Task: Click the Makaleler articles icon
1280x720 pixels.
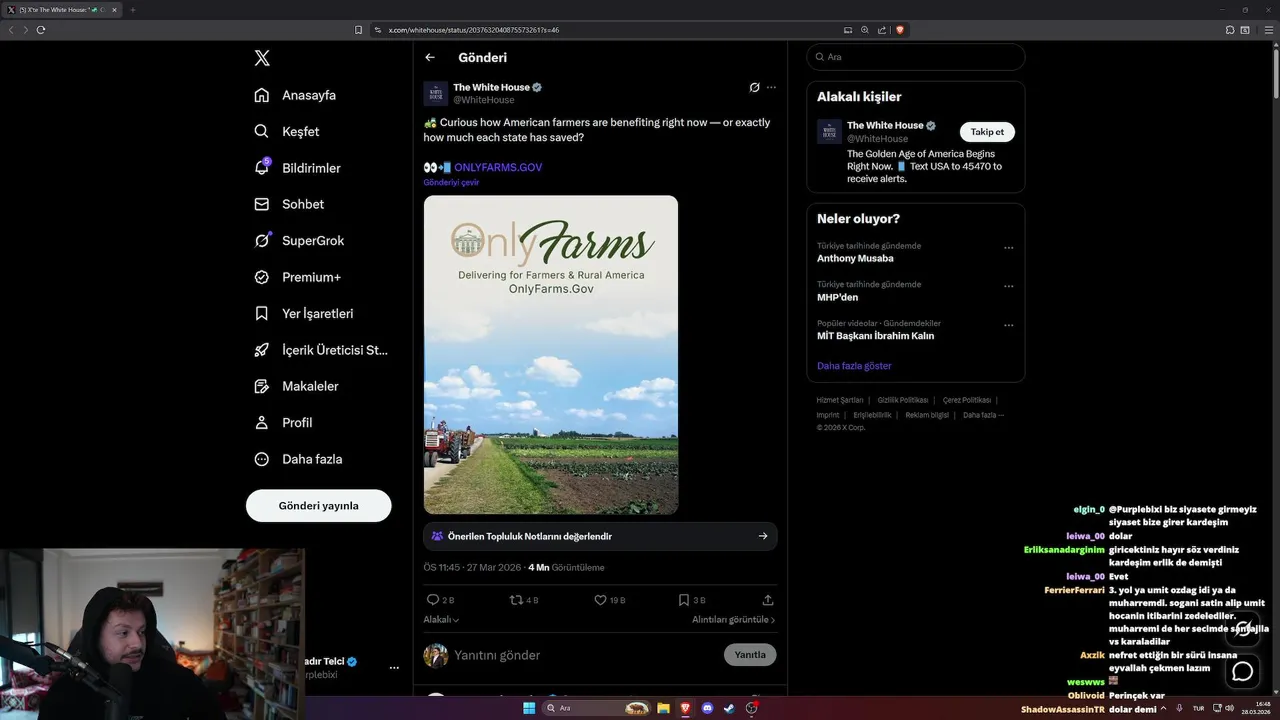Action: 261,386
